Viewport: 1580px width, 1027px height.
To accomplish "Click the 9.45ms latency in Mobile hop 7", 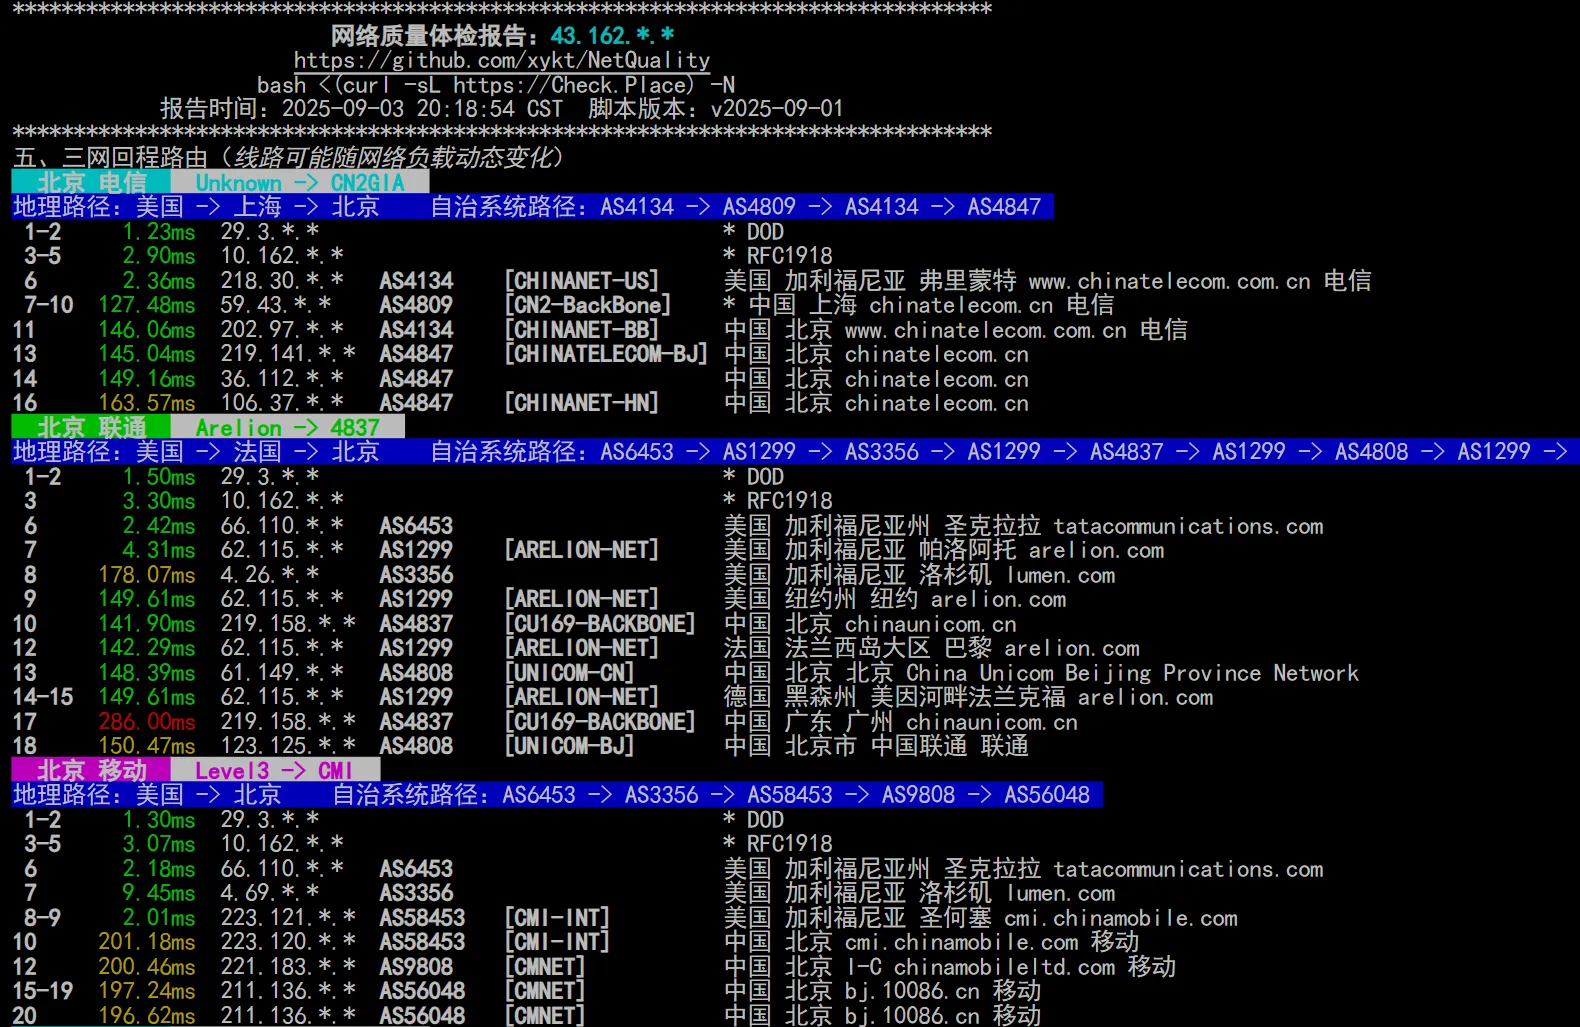I will [159, 893].
